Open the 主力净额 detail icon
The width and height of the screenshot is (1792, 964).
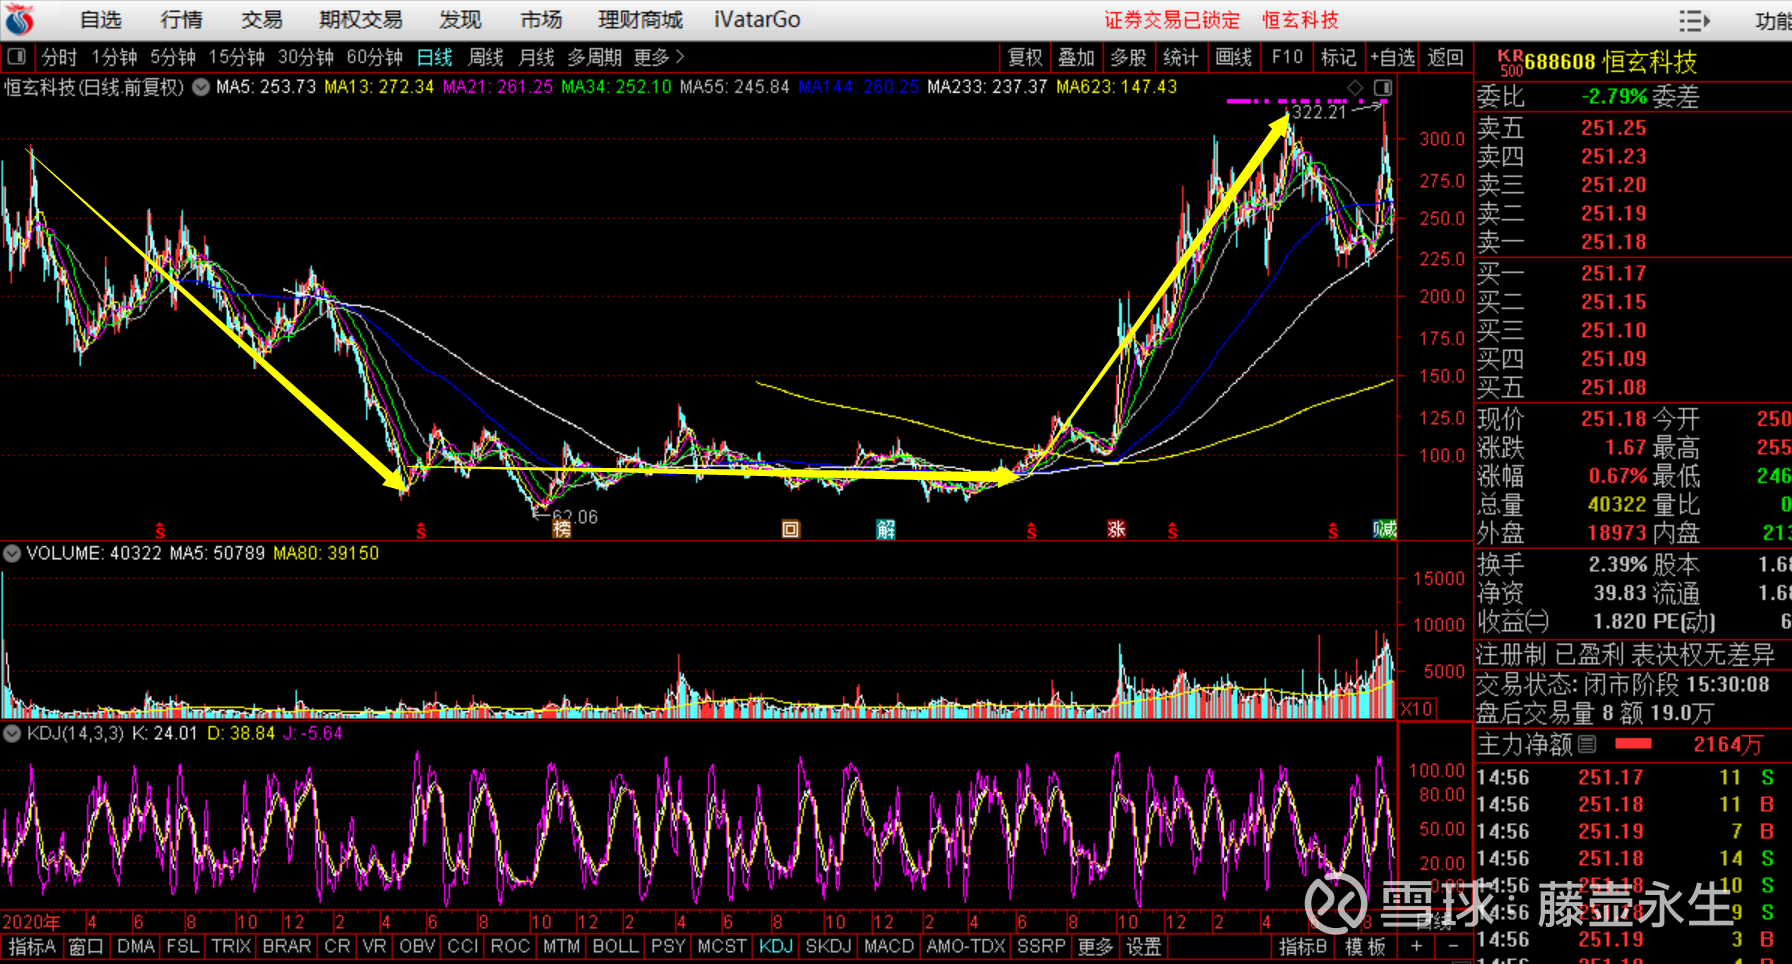pyautogui.click(x=1587, y=744)
